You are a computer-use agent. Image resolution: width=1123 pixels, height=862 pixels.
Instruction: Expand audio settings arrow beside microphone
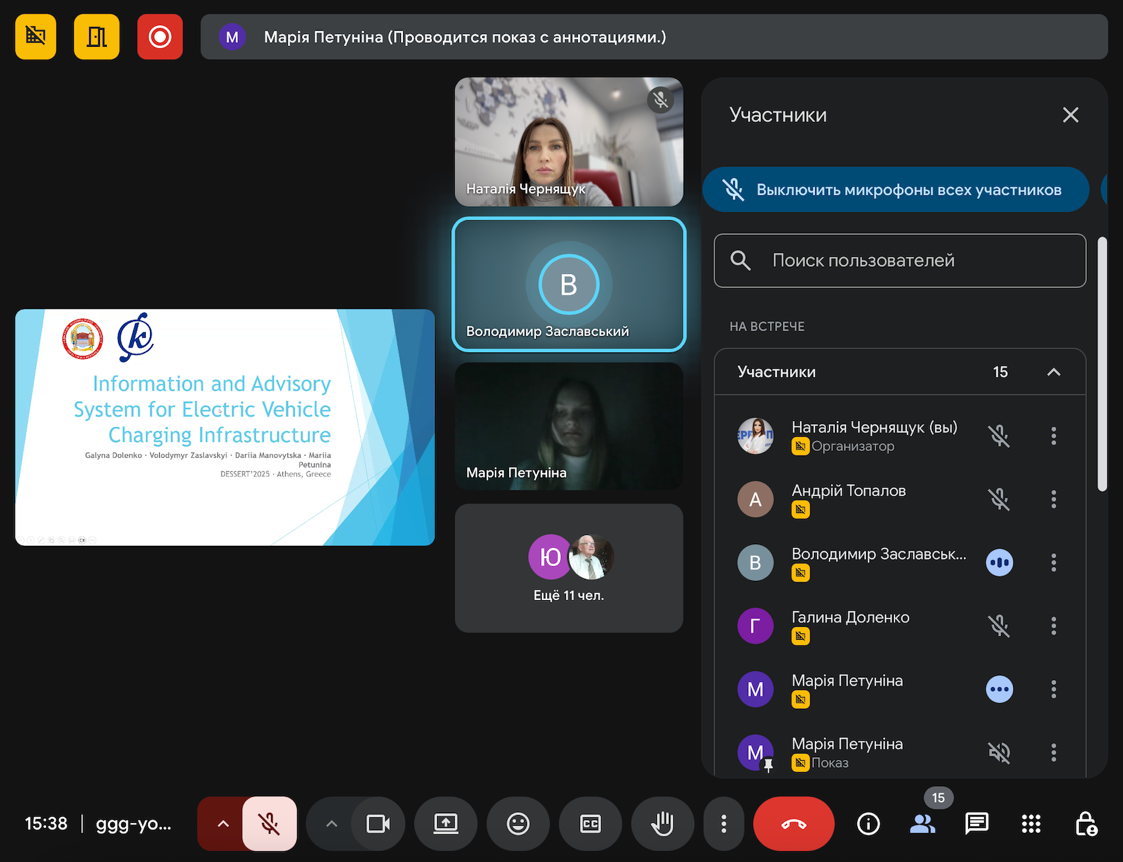(x=223, y=824)
